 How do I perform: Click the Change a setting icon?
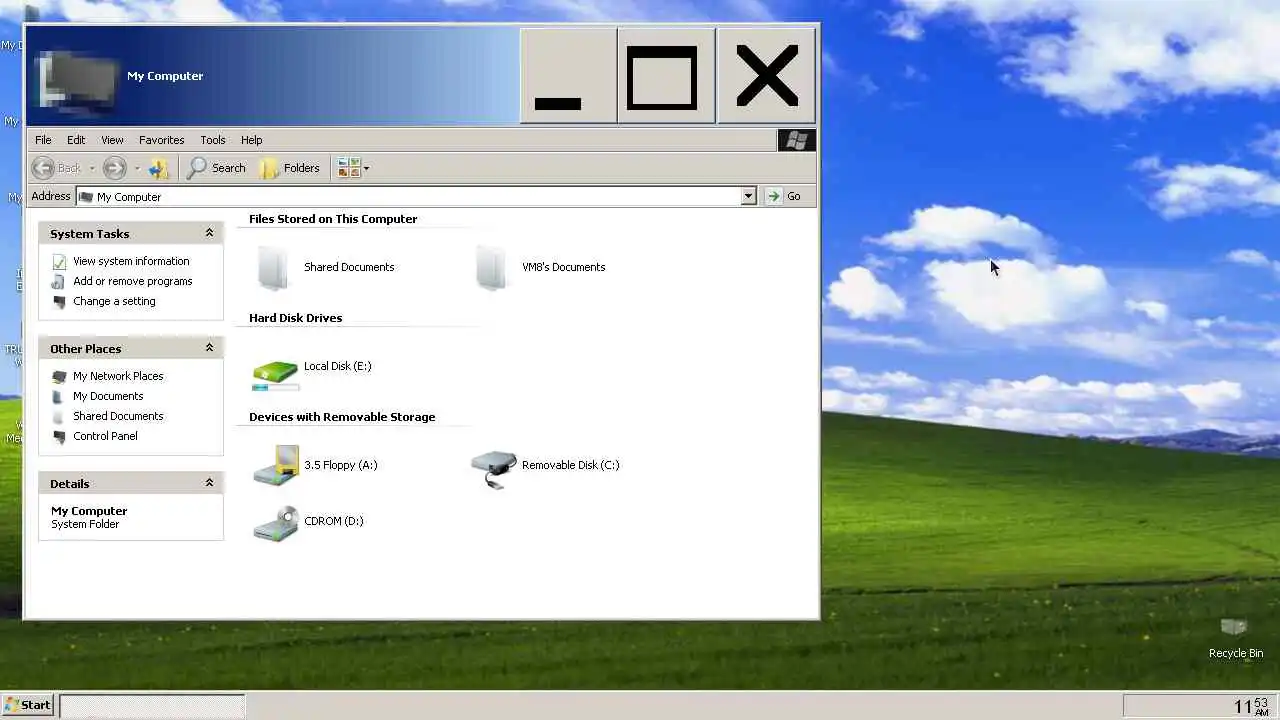coord(59,301)
